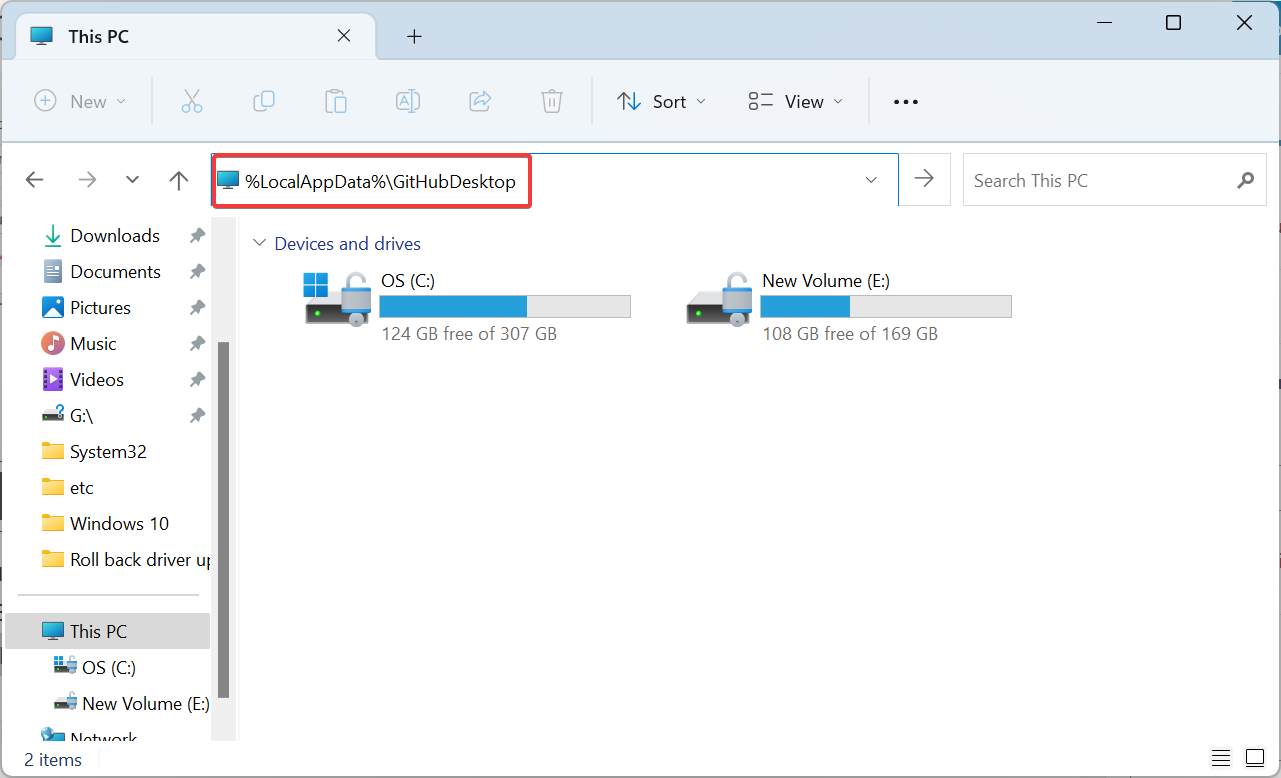1281x778 pixels.
Task: Add a new tab with plus button
Action: [x=414, y=37]
